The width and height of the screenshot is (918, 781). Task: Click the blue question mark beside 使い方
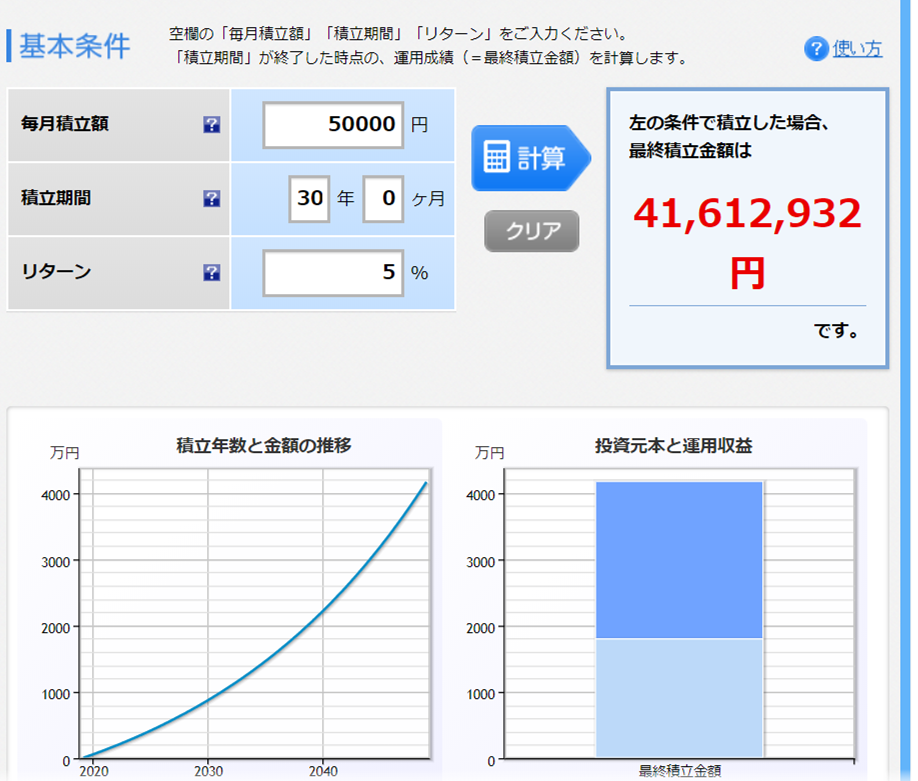[816, 49]
